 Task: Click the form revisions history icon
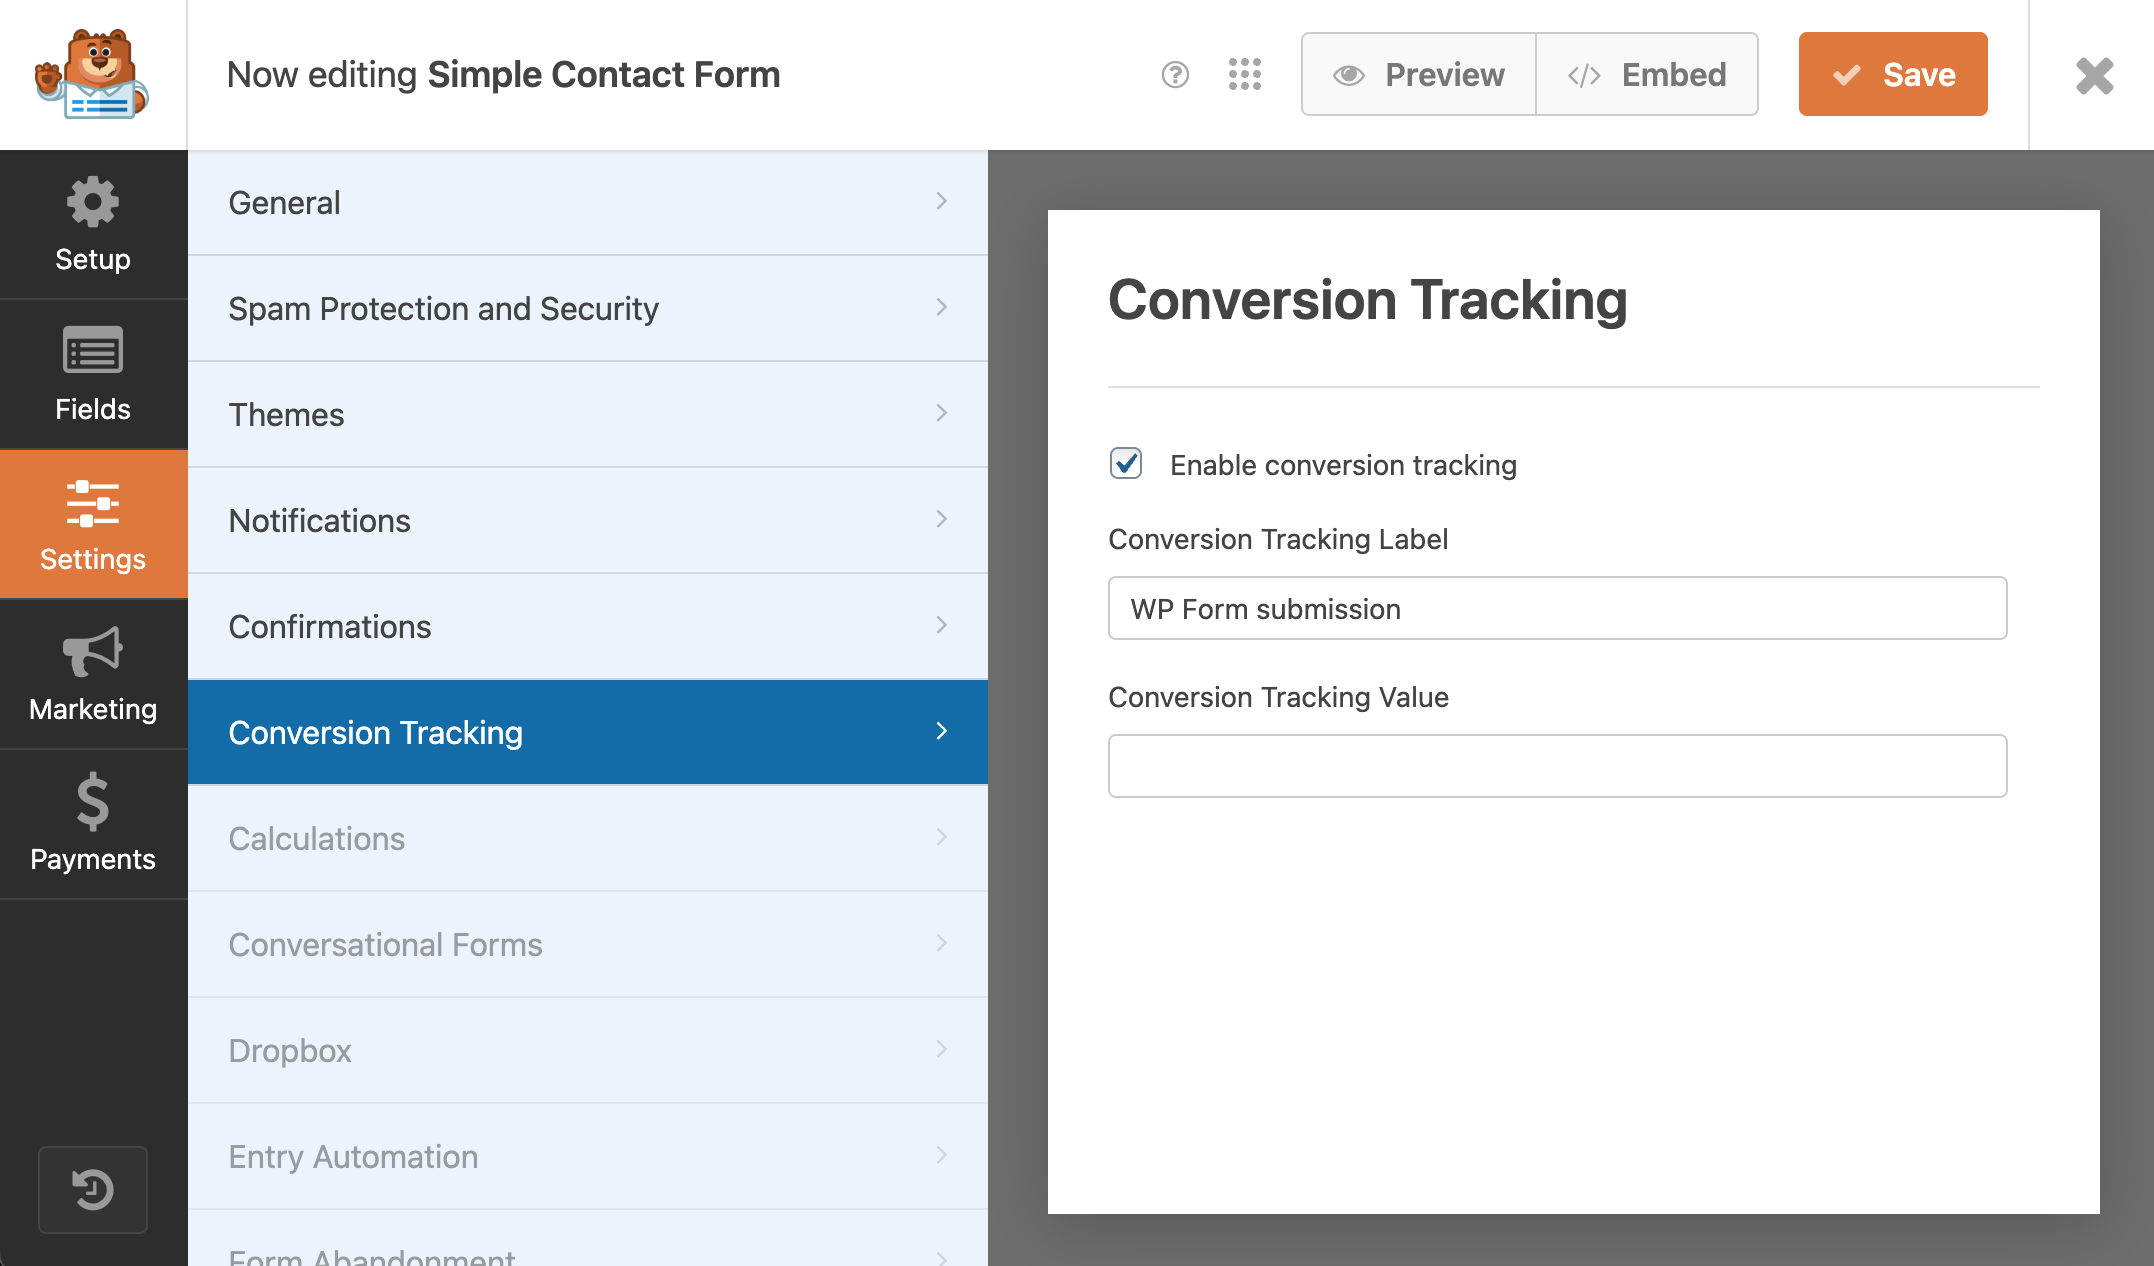coord(92,1190)
